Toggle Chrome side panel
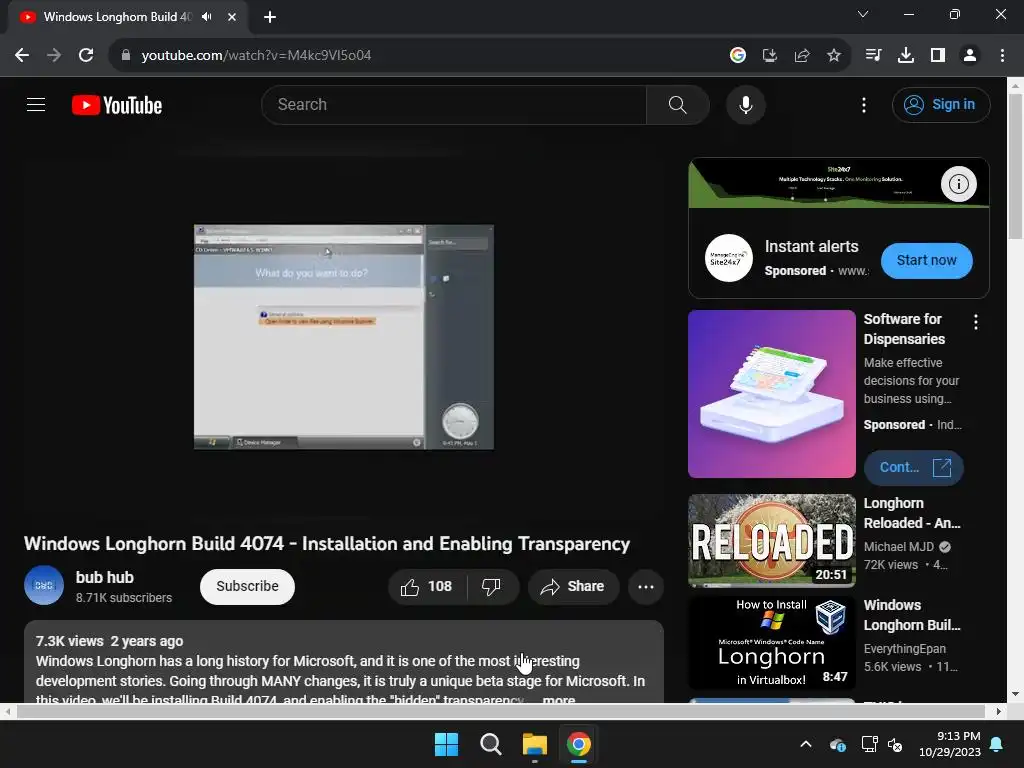Screen dimensions: 1024x768 tap(938, 56)
